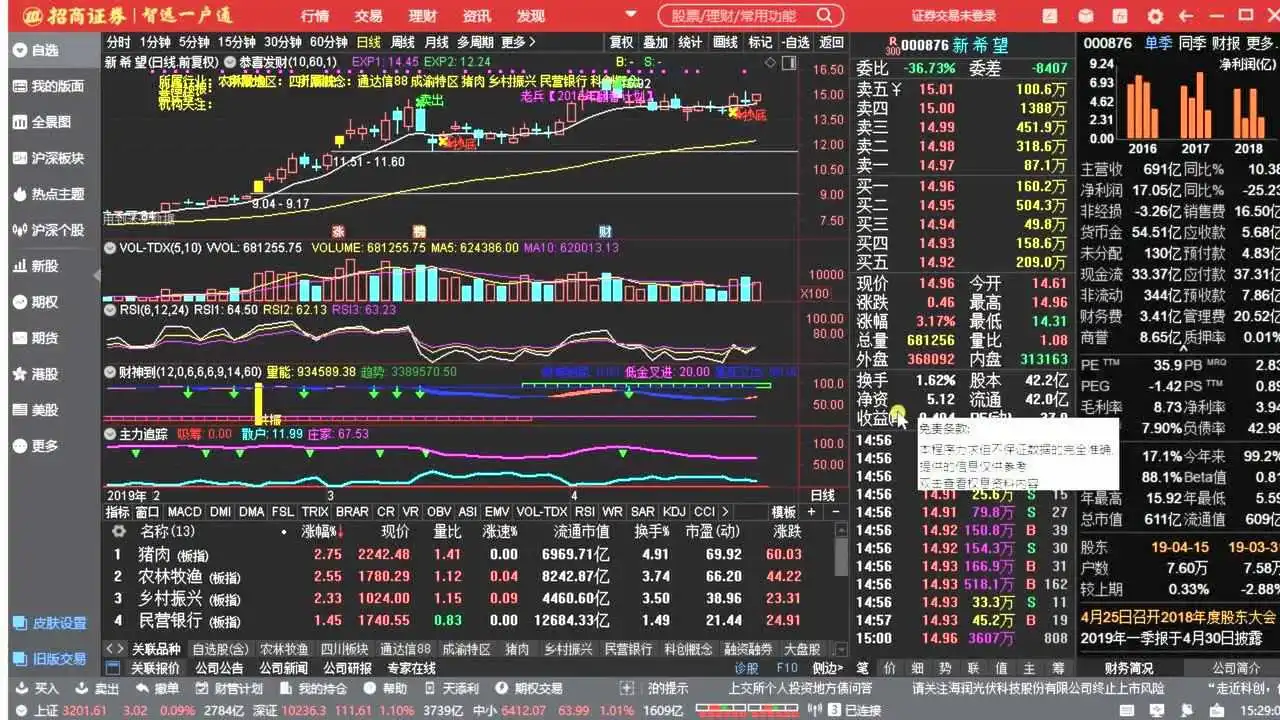Switch to 公司公告 tab
The height and width of the screenshot is (720, 1280).
click(219, 668)
